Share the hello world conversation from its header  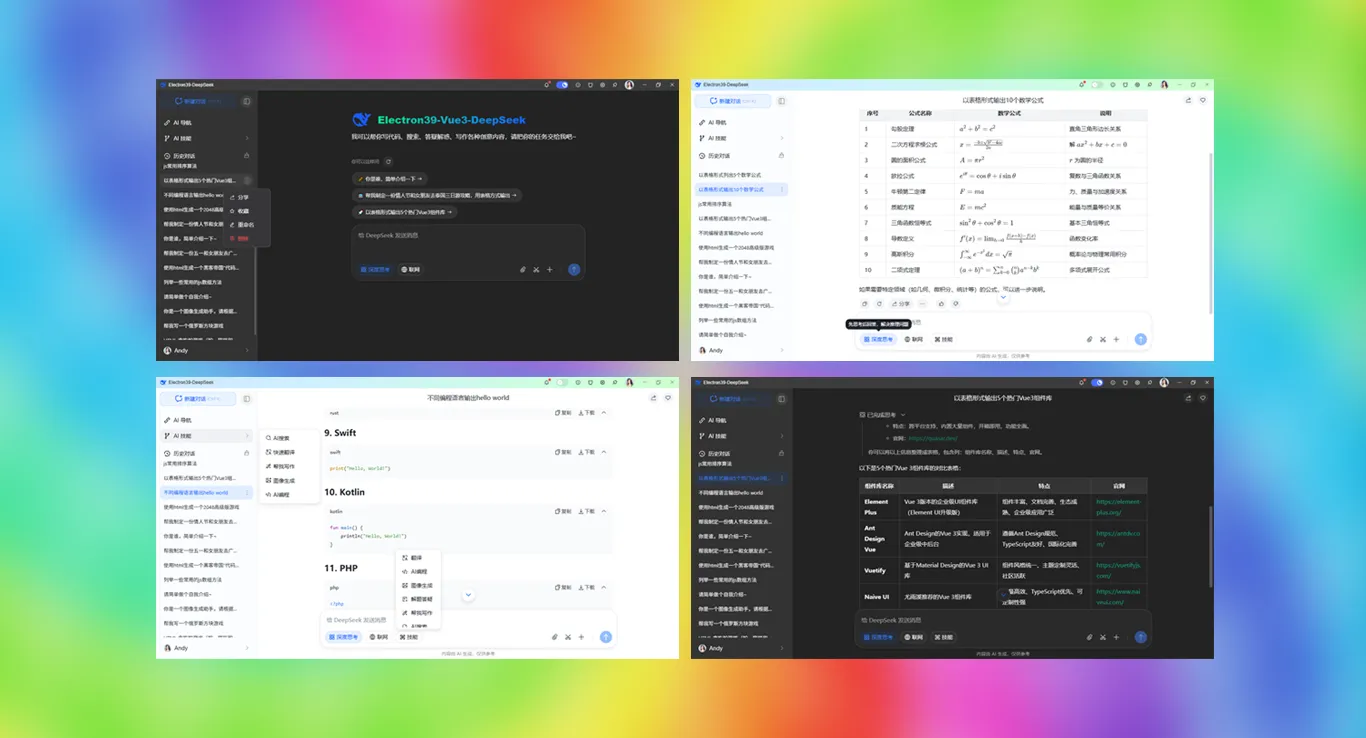(x=653, y=398)
